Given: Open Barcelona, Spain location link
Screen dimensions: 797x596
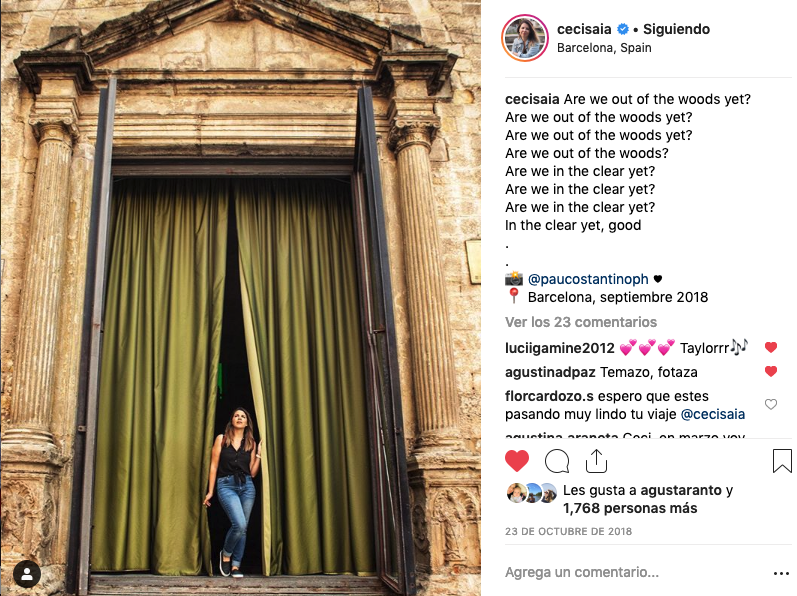Looking at the screenshot, I should (x=604, y=48).
